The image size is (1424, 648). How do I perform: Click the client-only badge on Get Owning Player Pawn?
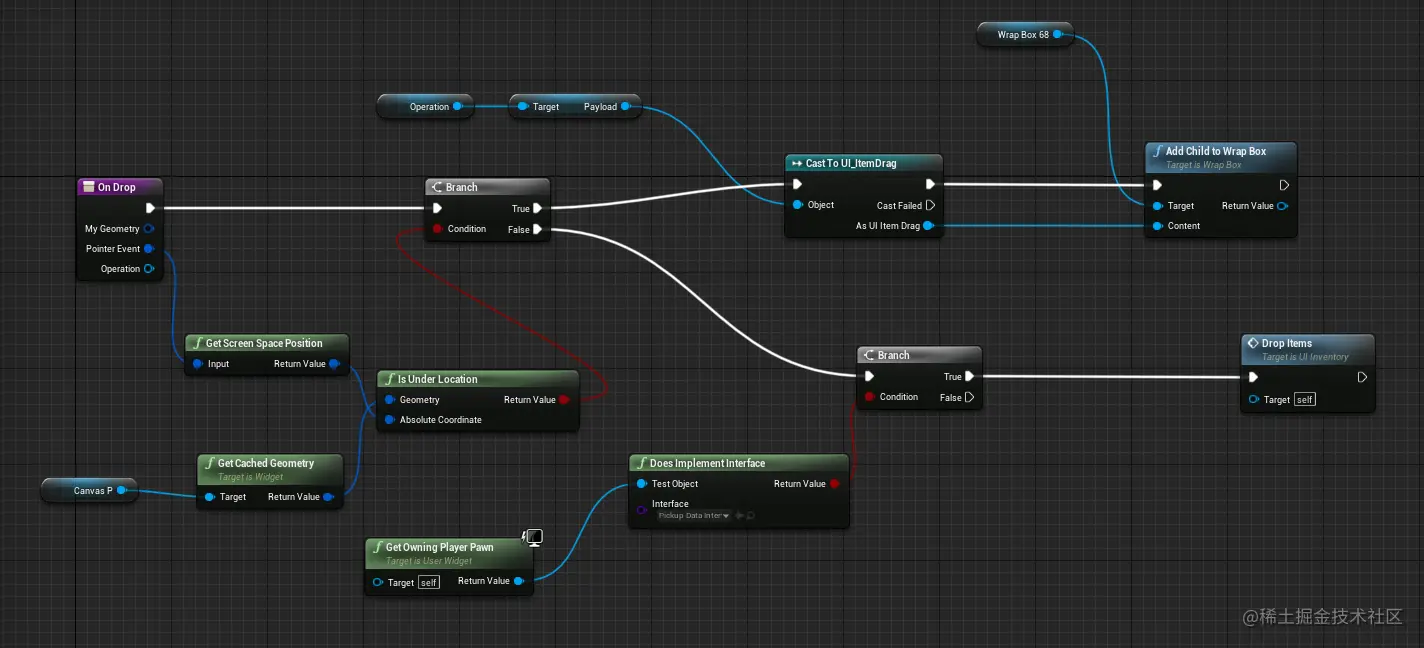pos(534,538)
